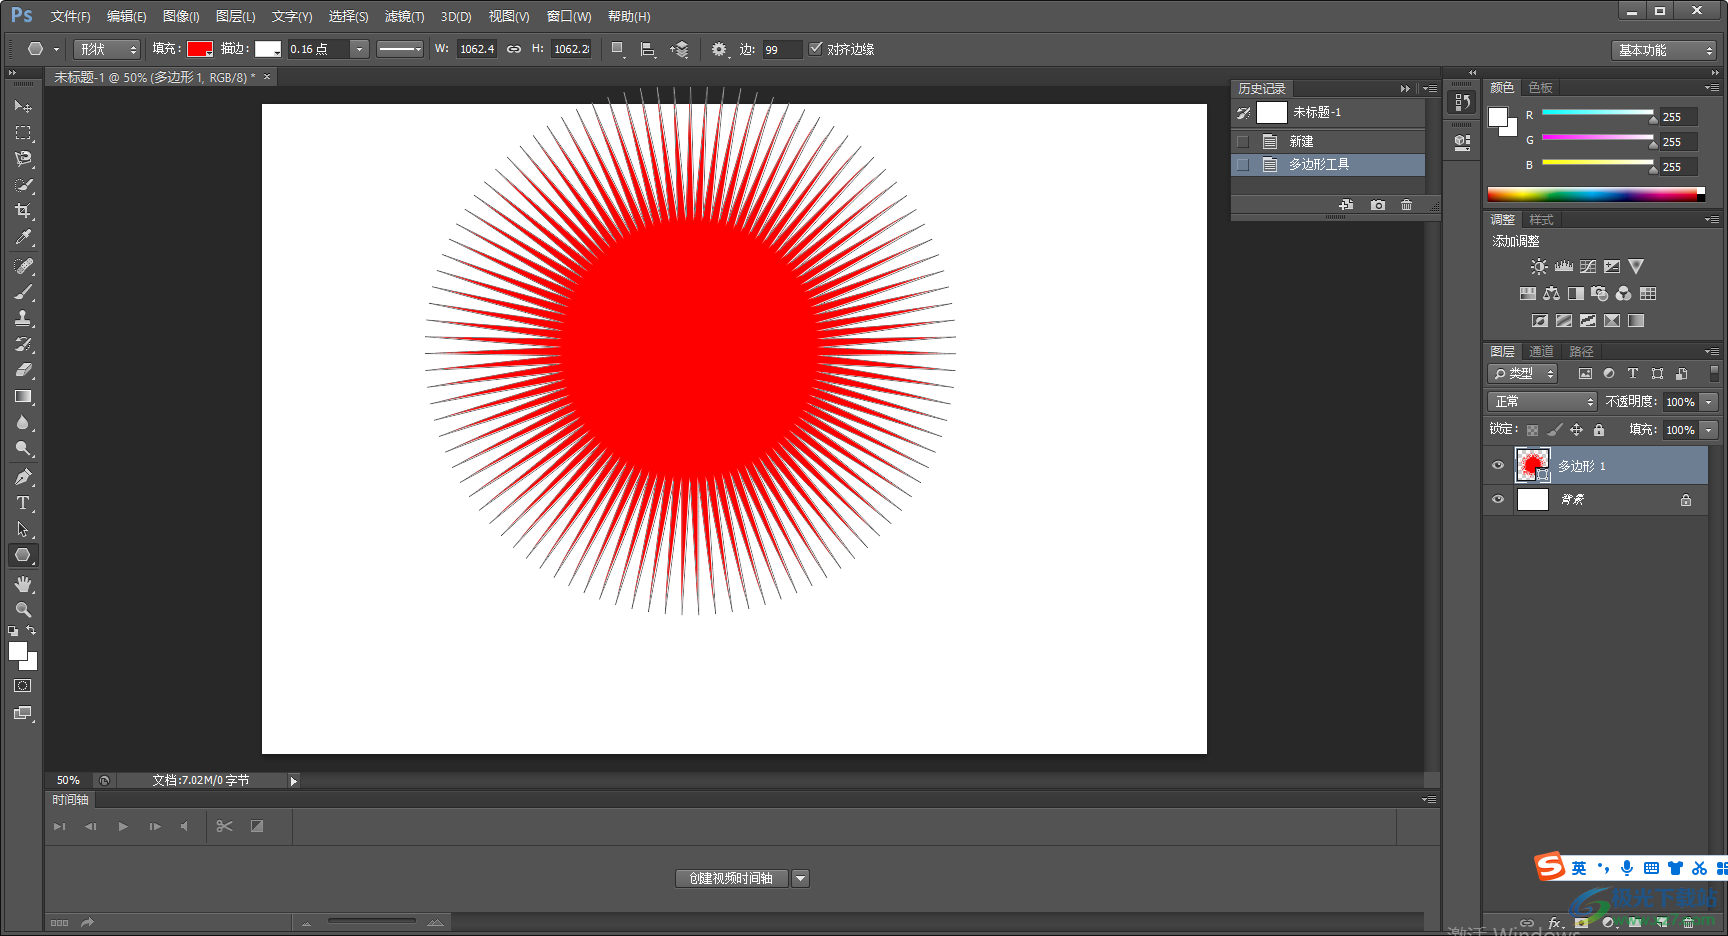Open the 形状 tool mode dropdown
The image size is (1728, 936).
coord(107,49)
